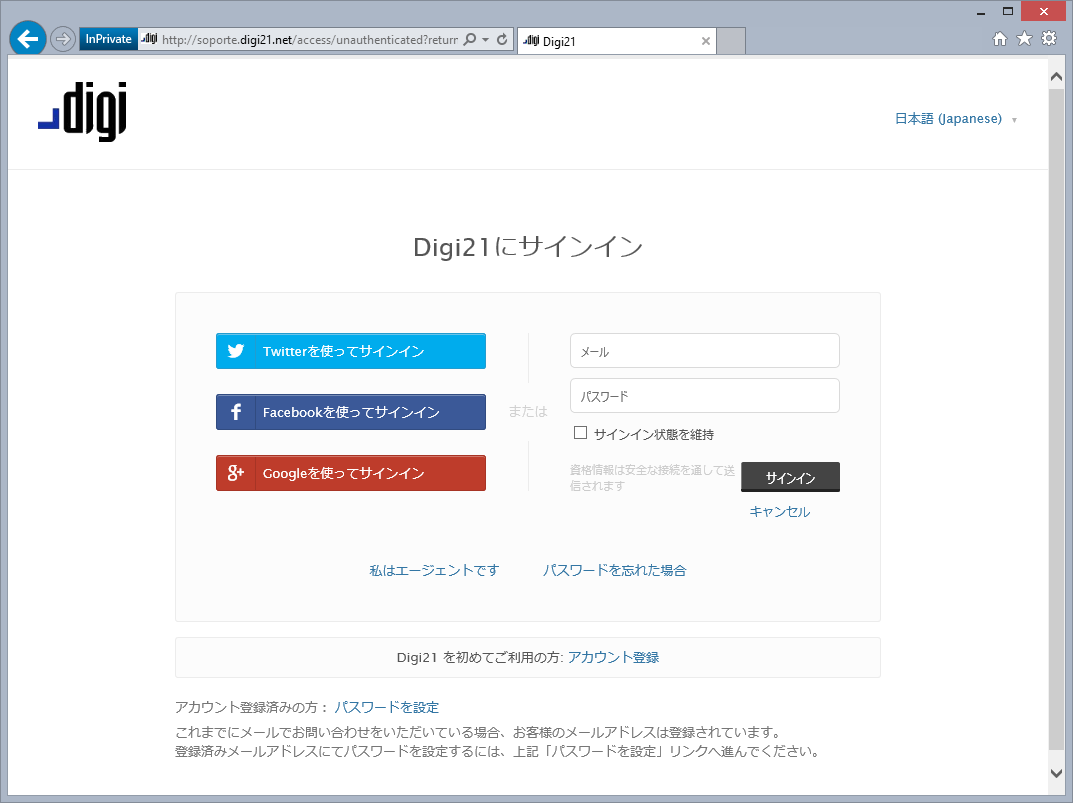
Task: Click the メール input field
Action: pyautogui.click(x=704, y=351)
